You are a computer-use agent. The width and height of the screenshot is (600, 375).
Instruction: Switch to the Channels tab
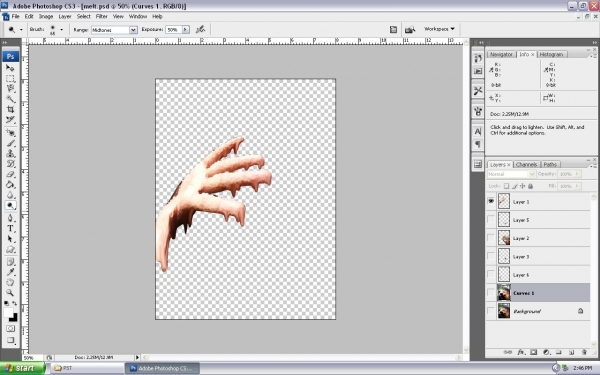pyautogui.click(x=526, y=165)
